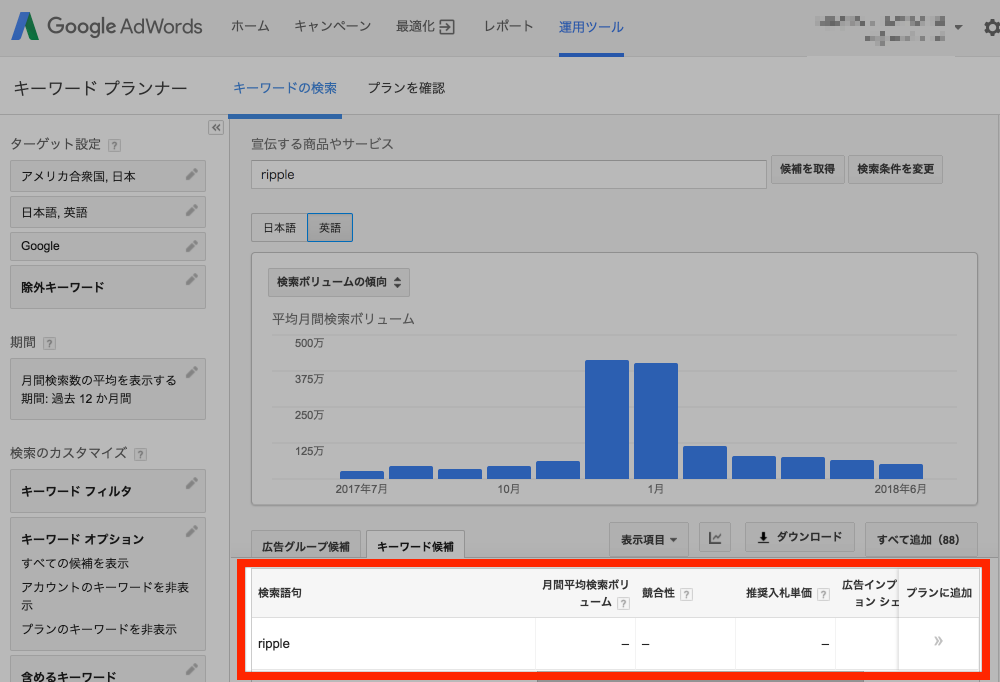Select 広告グループ候補 tab

point(306,545)
